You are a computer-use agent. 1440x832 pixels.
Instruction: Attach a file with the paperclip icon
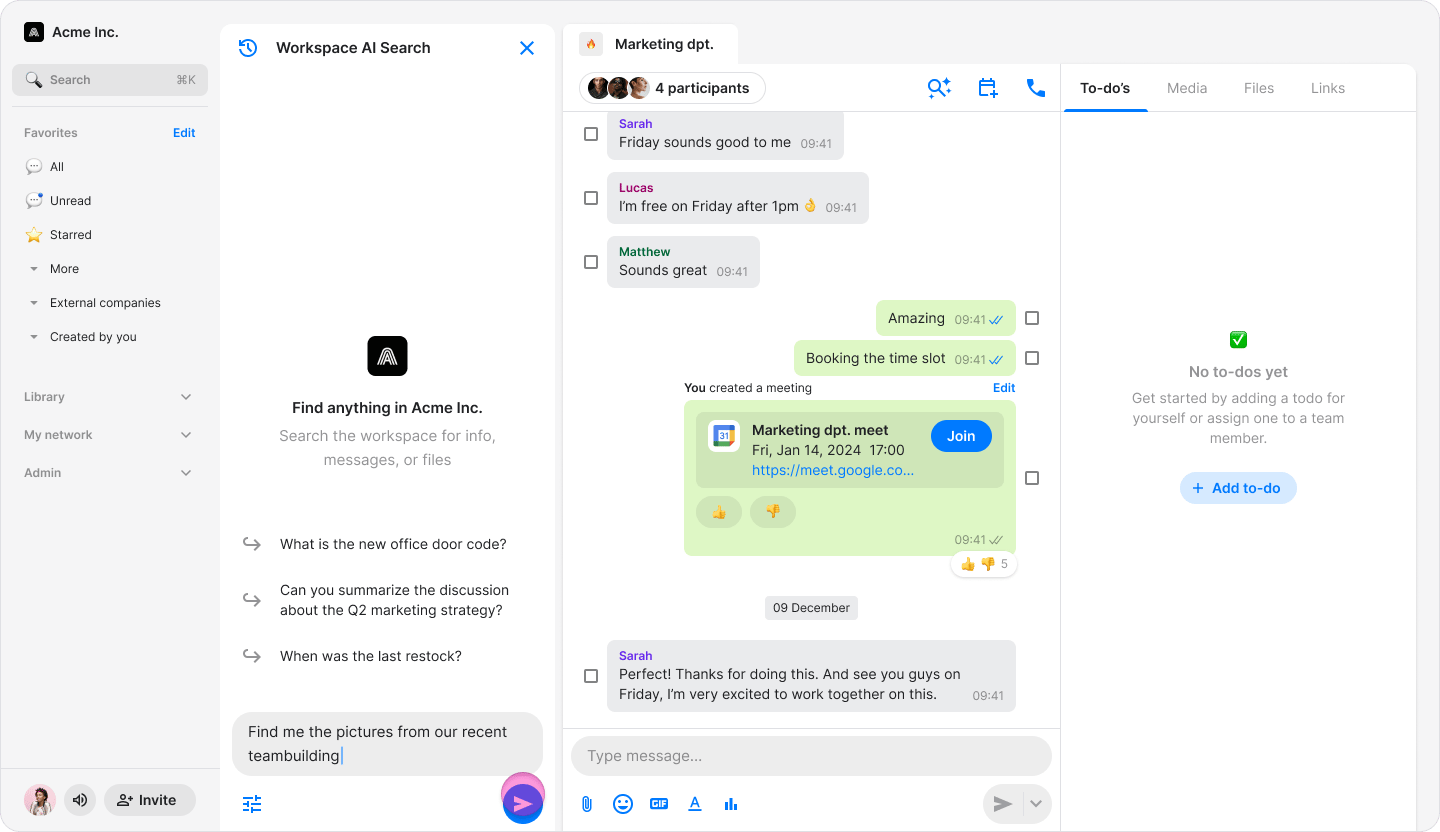587,804
